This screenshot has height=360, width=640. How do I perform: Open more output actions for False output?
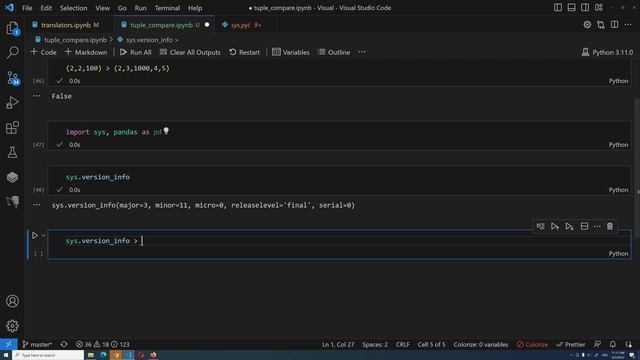click(x=37, y=96)
